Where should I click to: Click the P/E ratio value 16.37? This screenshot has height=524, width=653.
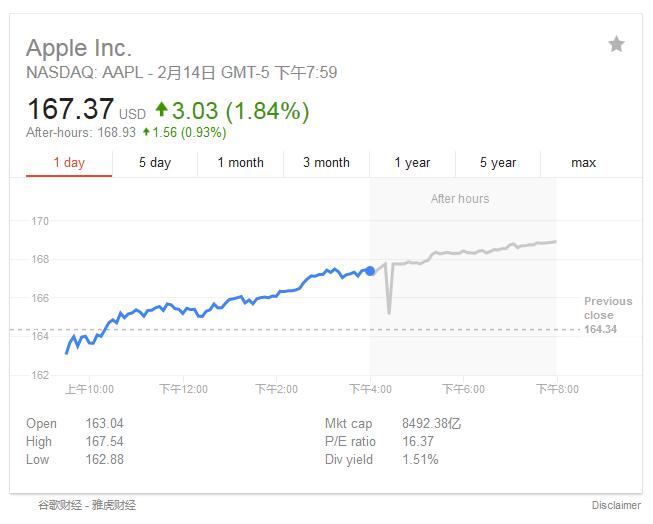click(x=417, y=441)
